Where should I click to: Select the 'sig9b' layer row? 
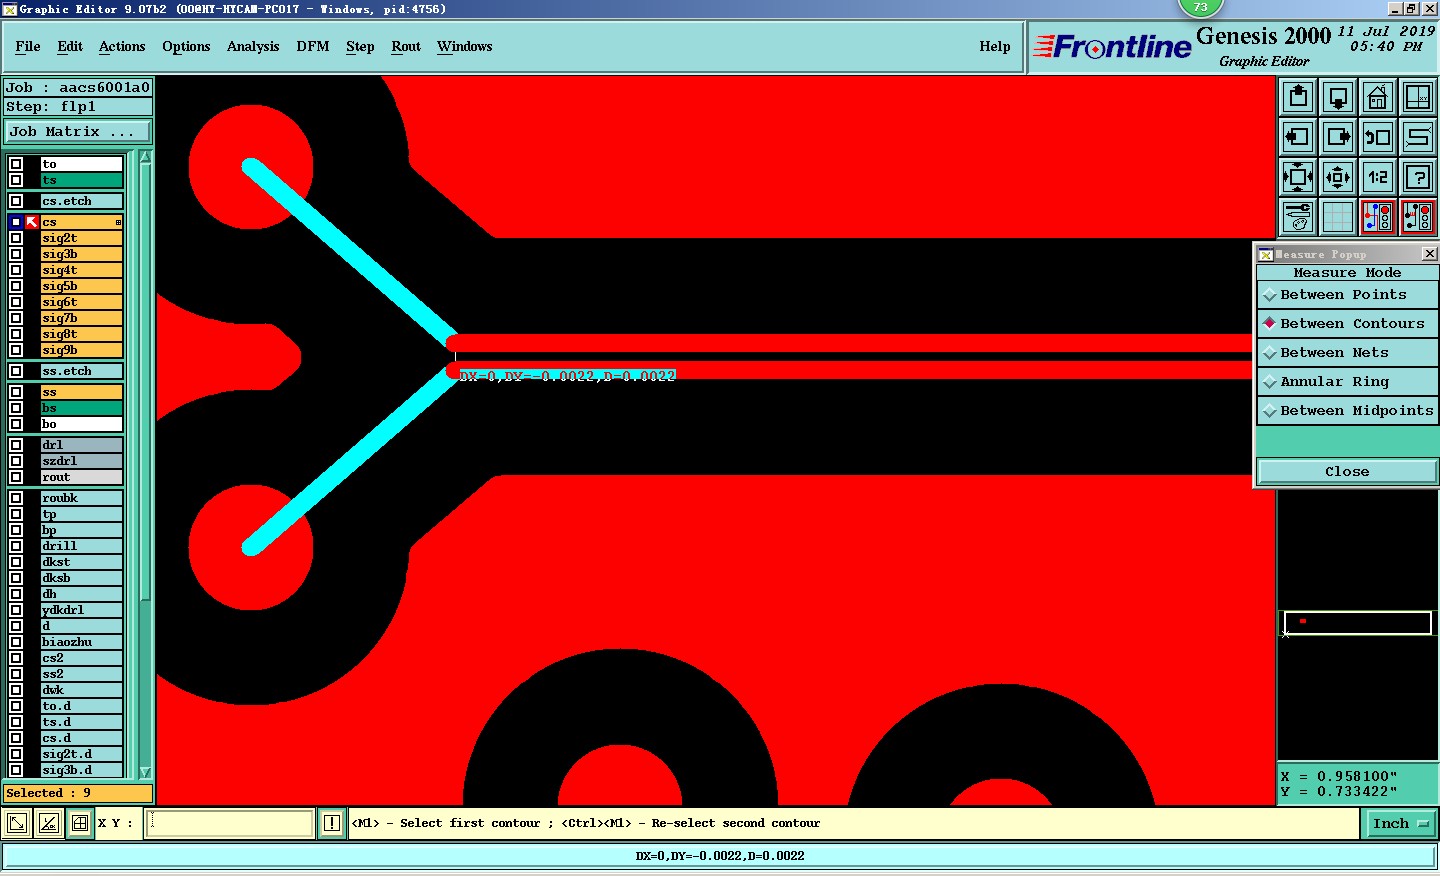click(82, 350)
